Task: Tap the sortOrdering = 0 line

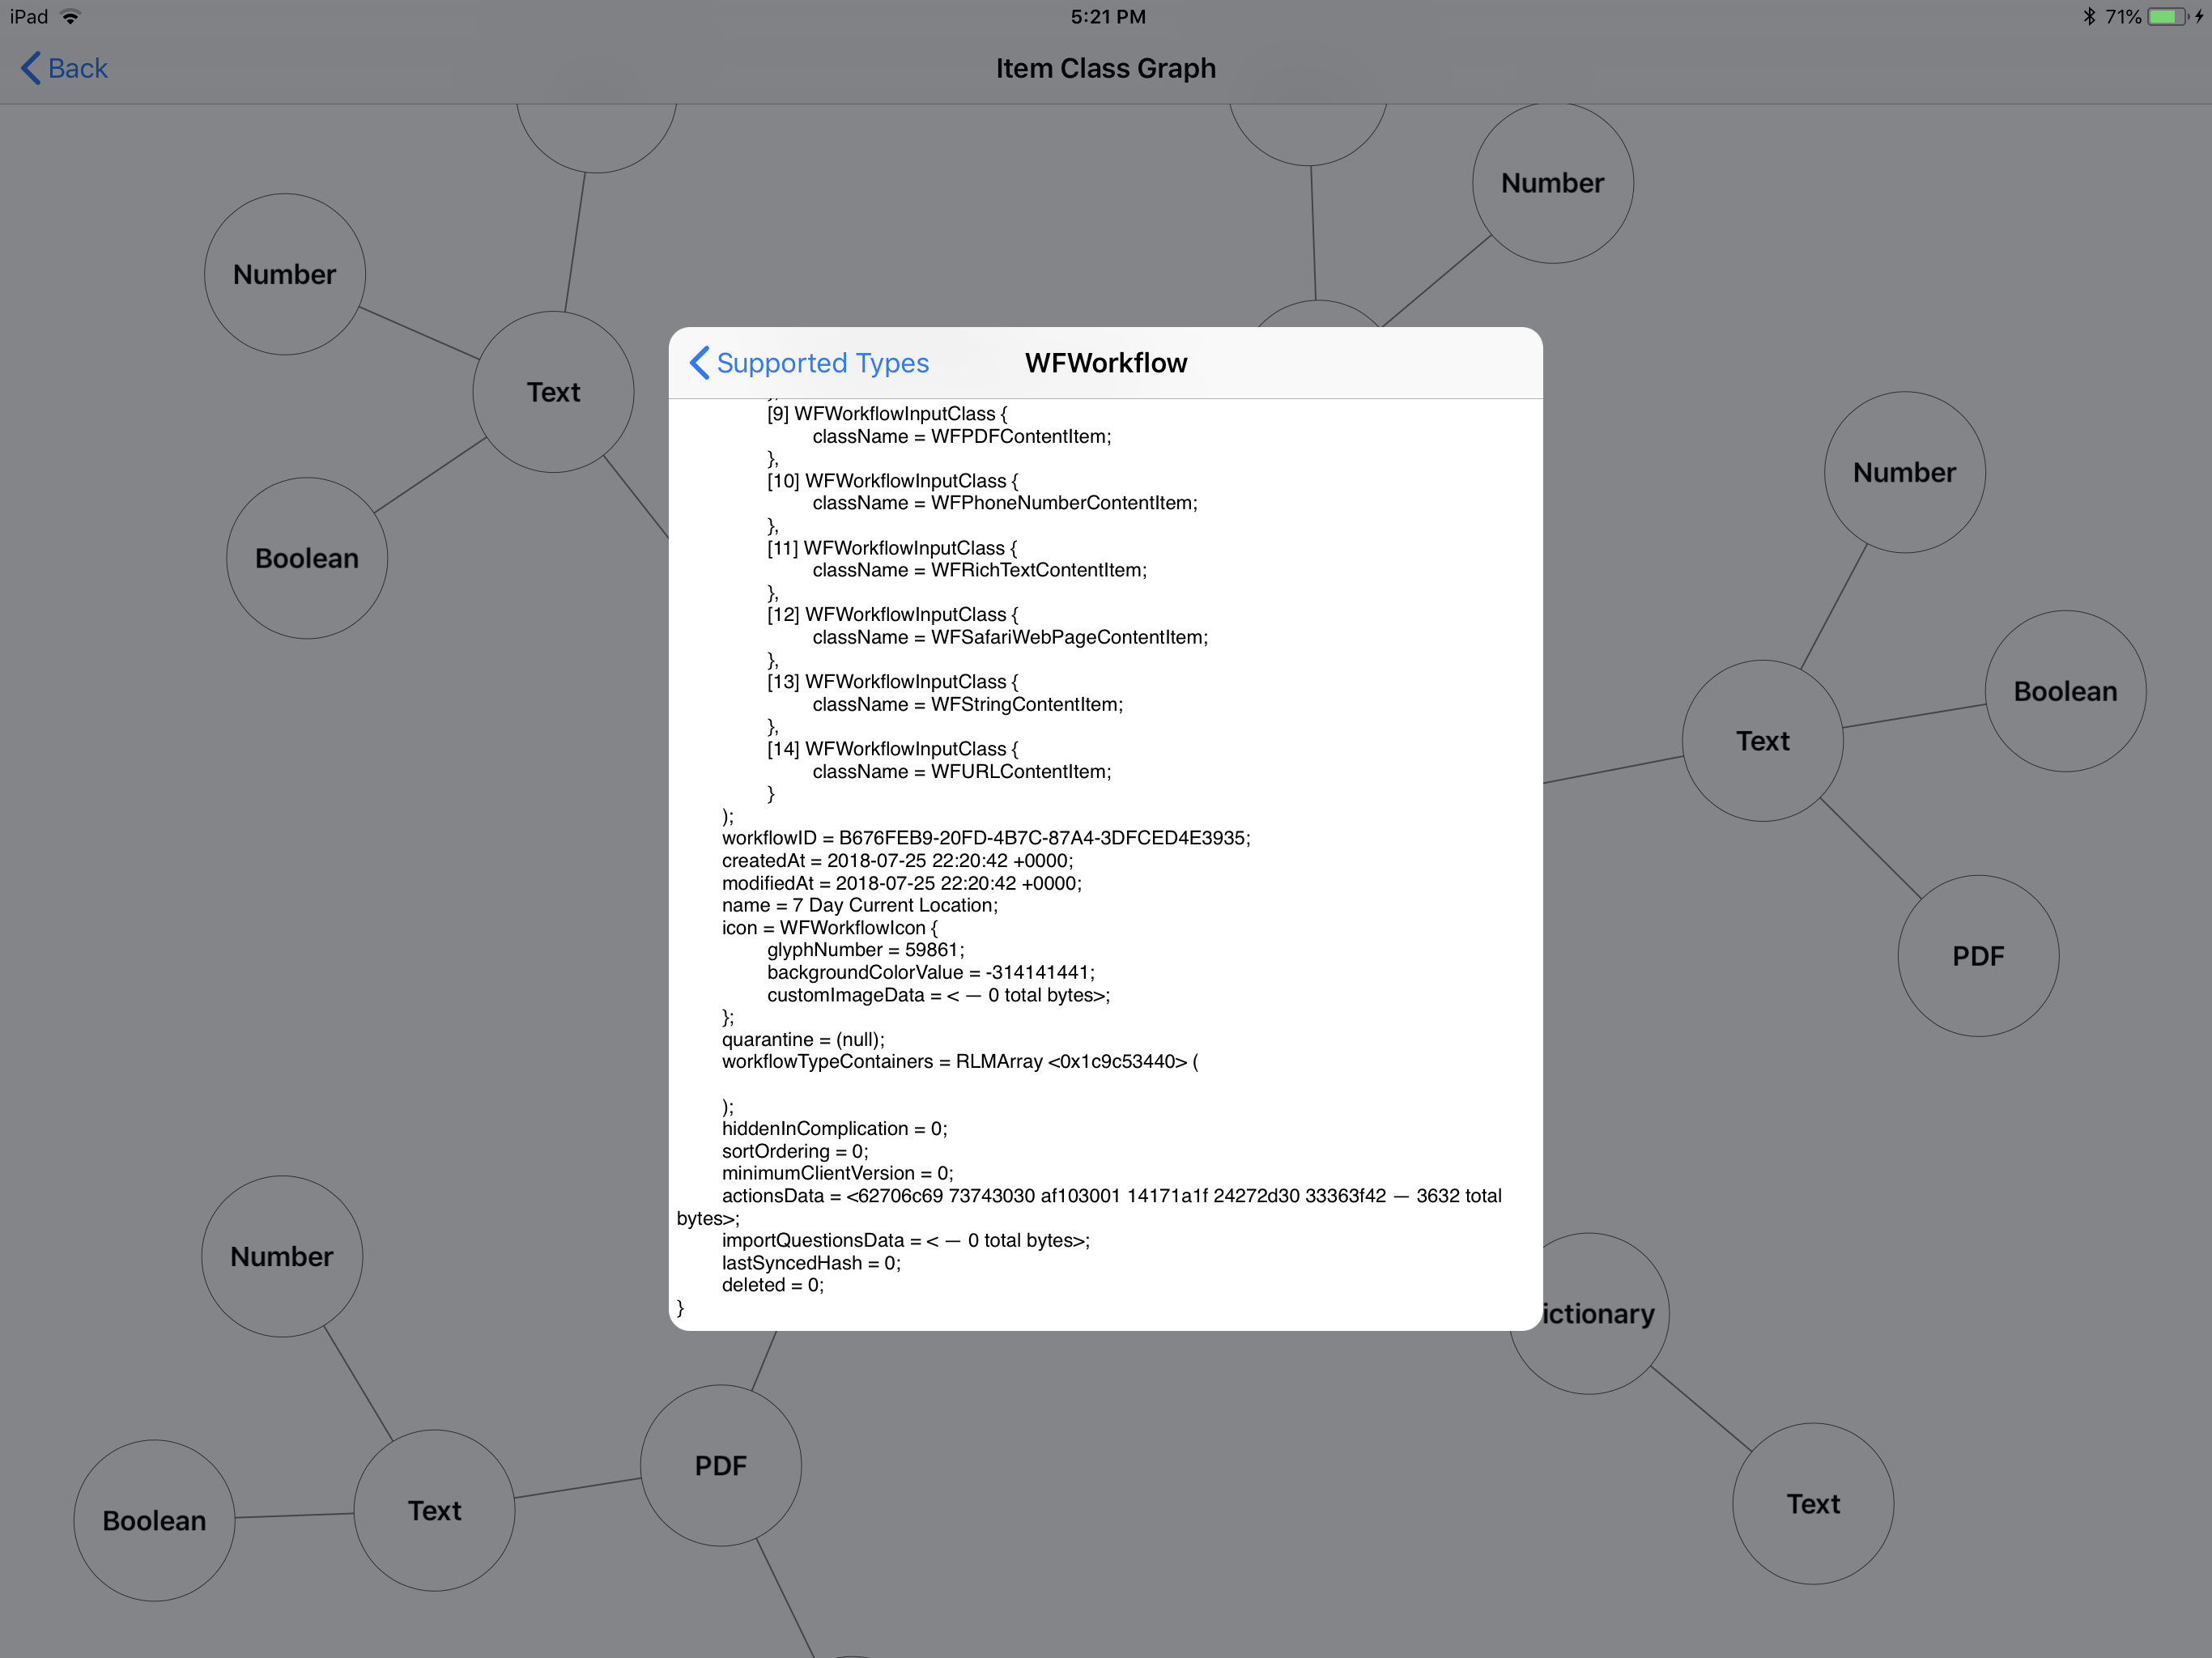Action: (x=795, y=1151)
